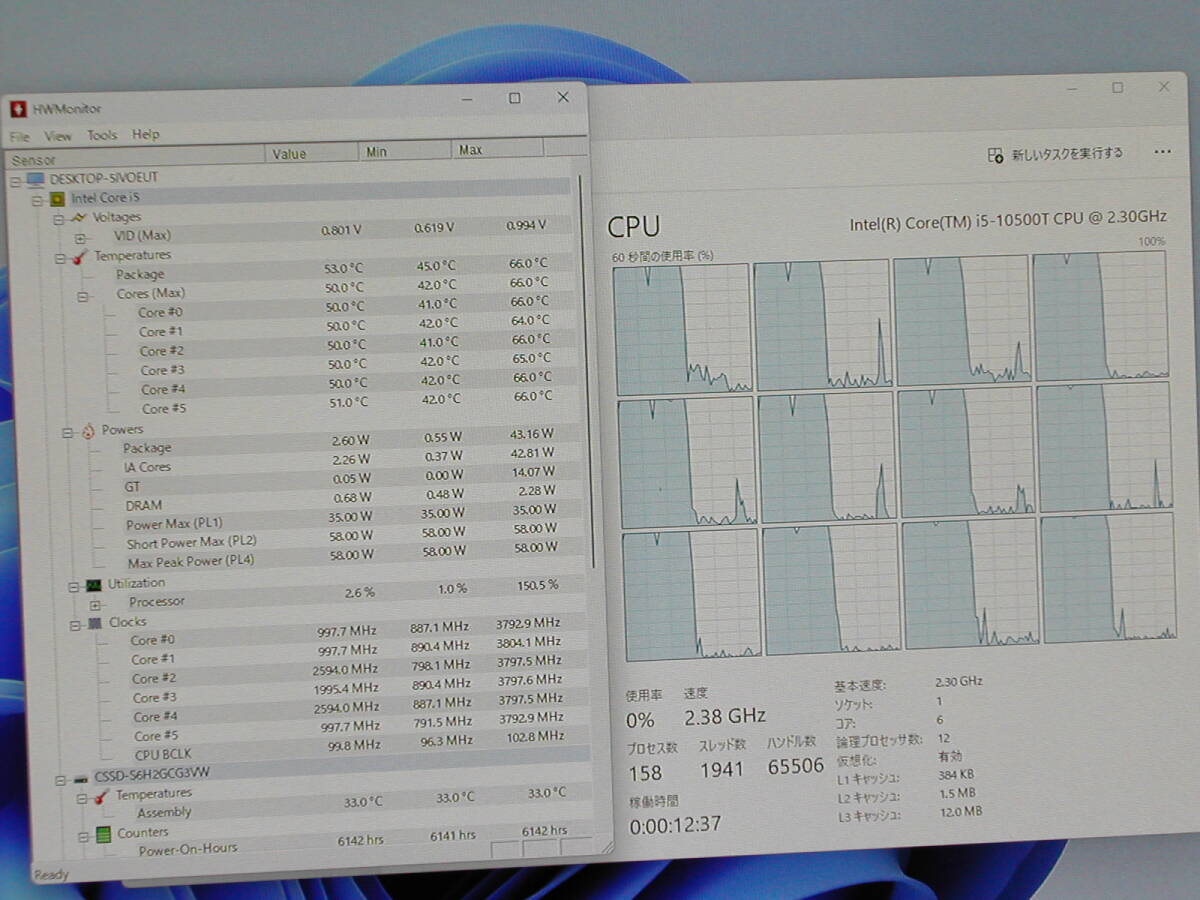Open the Help menu in HWMonitor
Image resolution: width=1200 pixels, height=900 pixels.
[x=146, y=134]
